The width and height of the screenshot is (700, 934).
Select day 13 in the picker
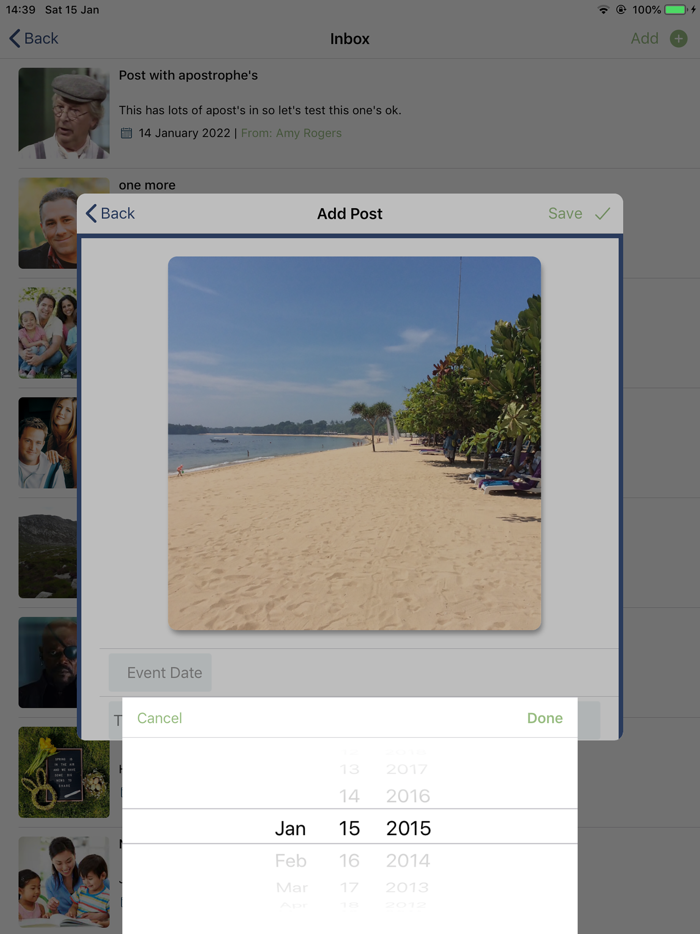(x=349, y=769)
